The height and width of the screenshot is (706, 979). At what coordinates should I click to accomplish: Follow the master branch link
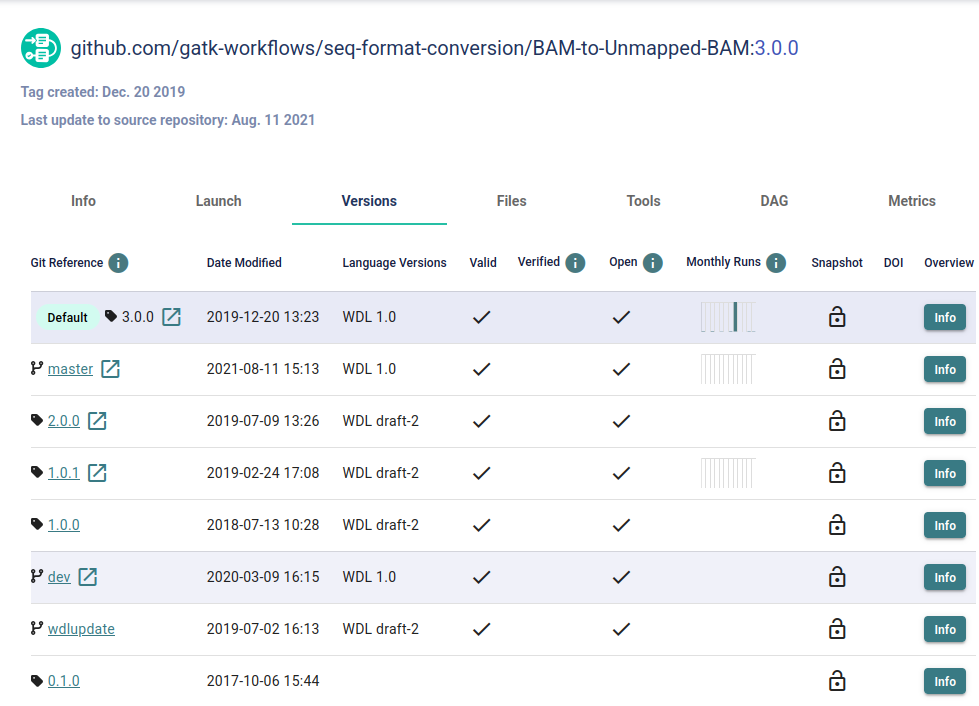coord(68,369)
